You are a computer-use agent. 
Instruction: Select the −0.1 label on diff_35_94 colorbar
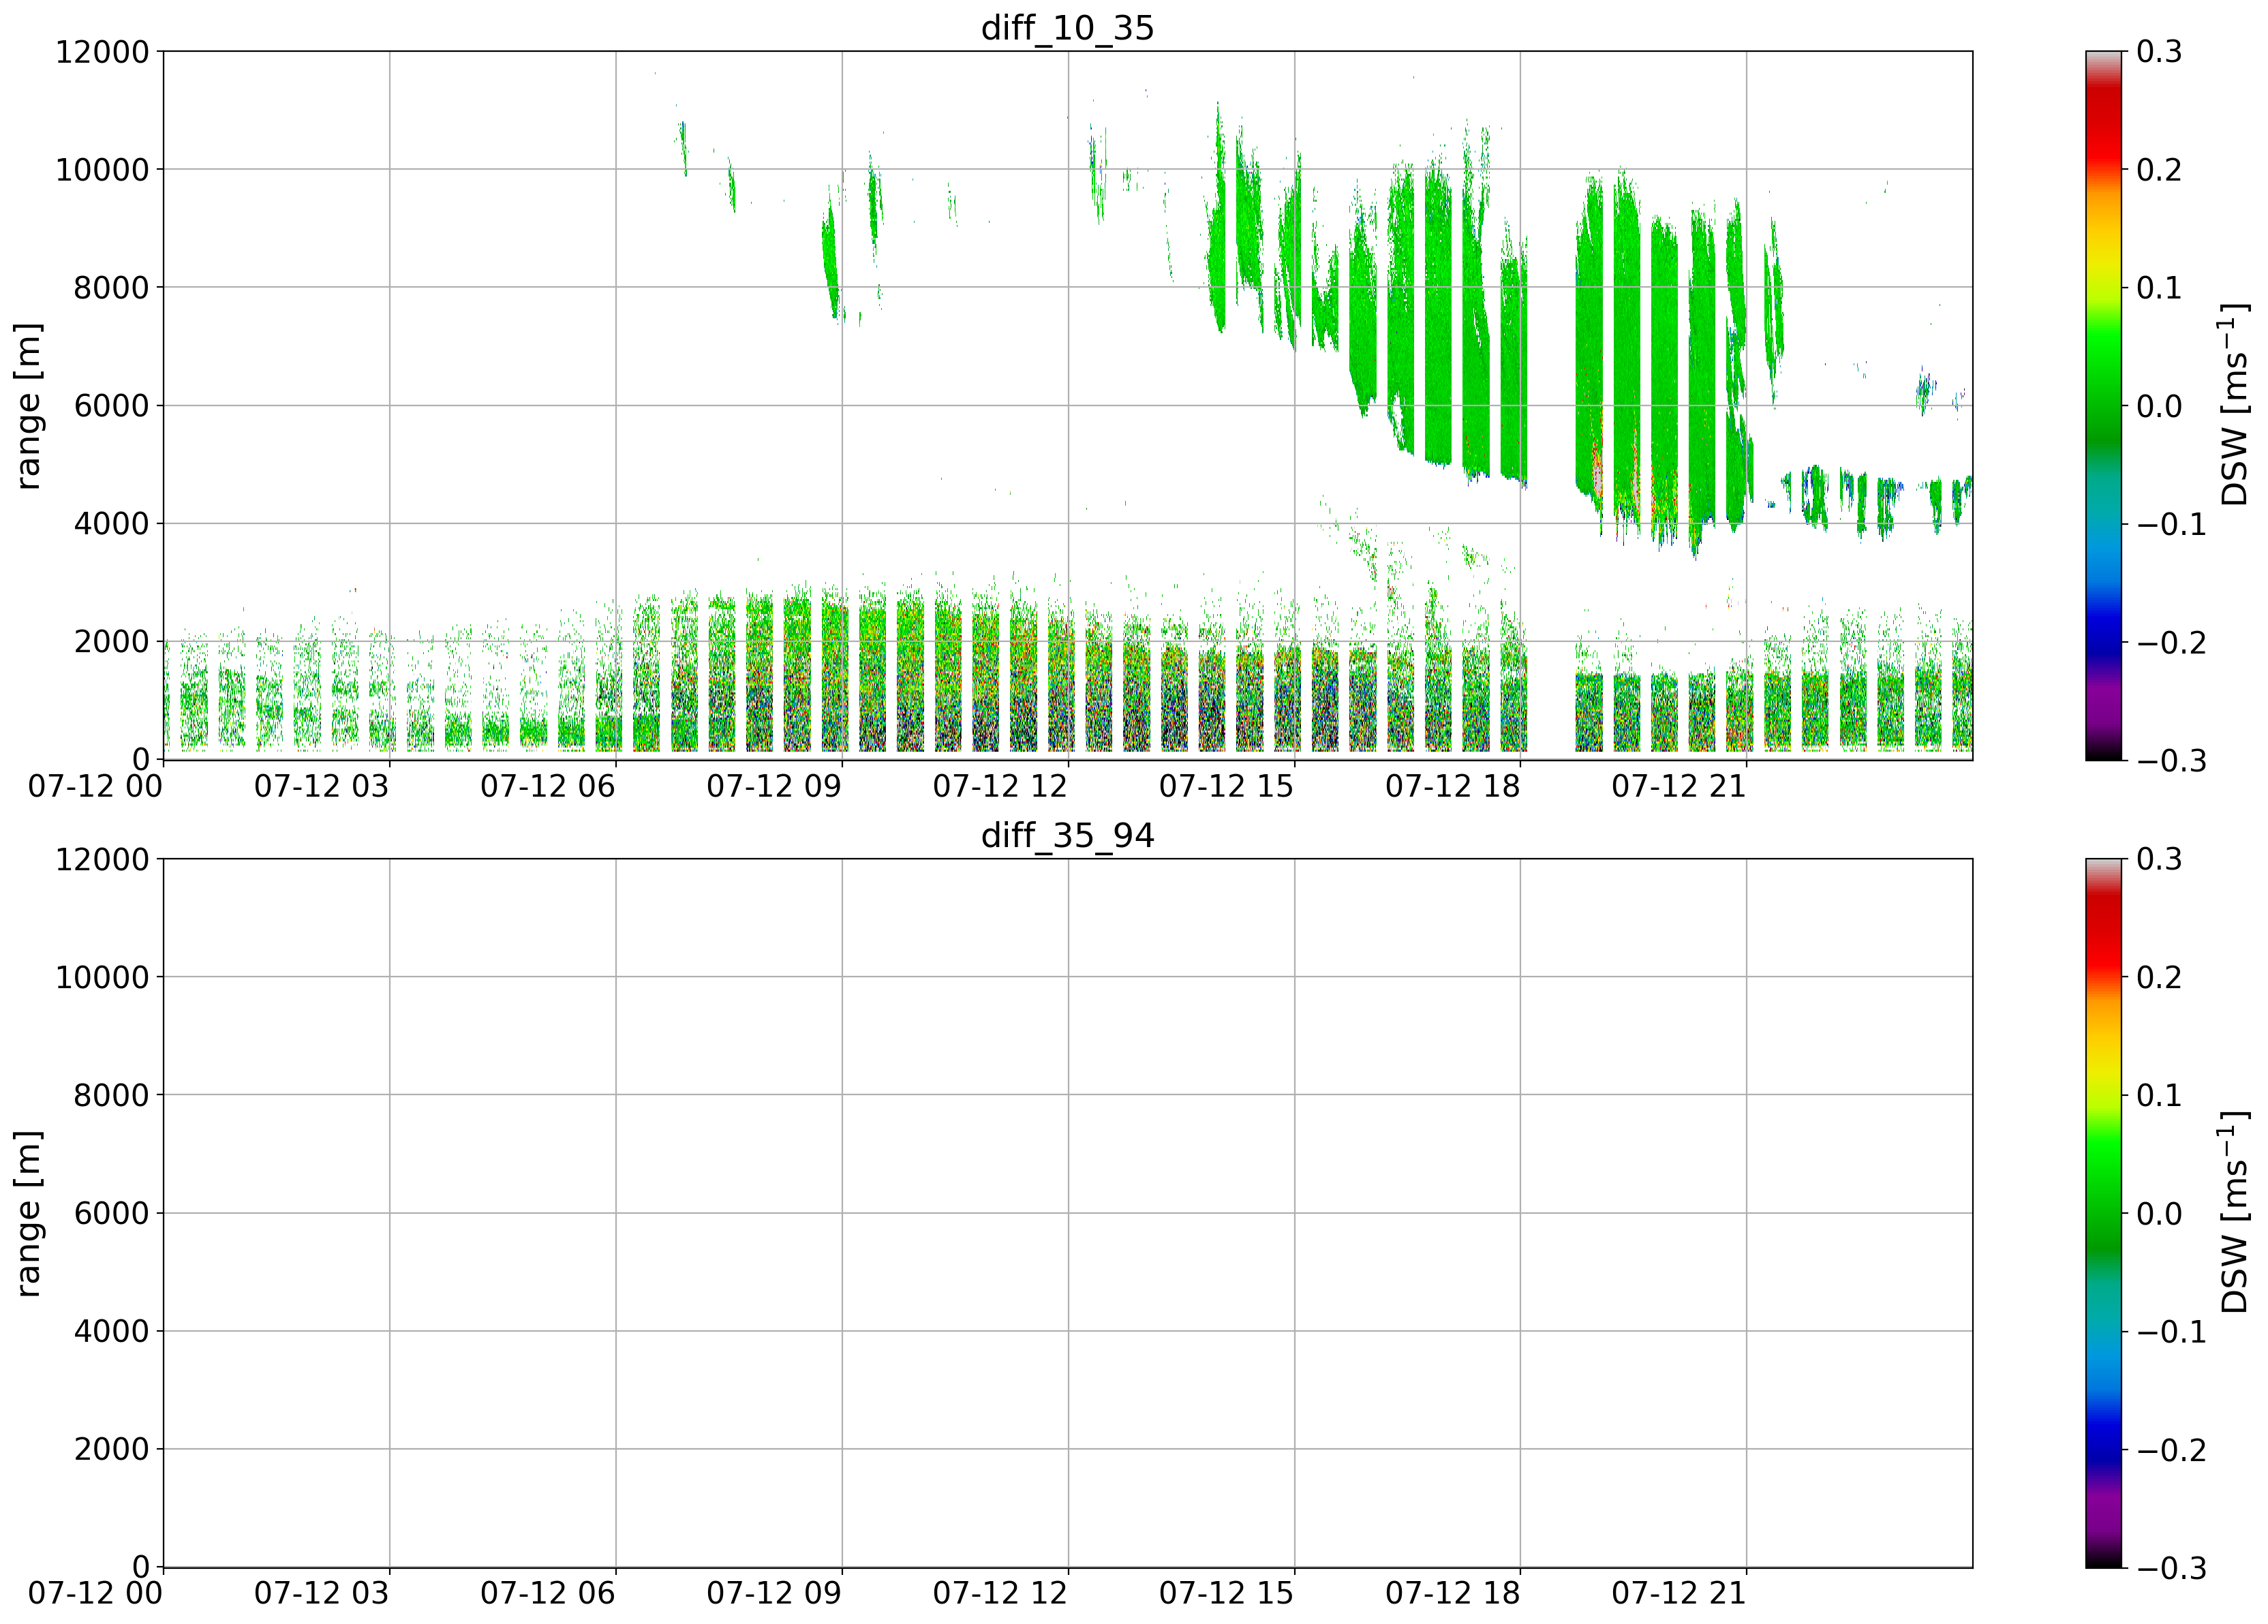(x=2171, y=1332)
